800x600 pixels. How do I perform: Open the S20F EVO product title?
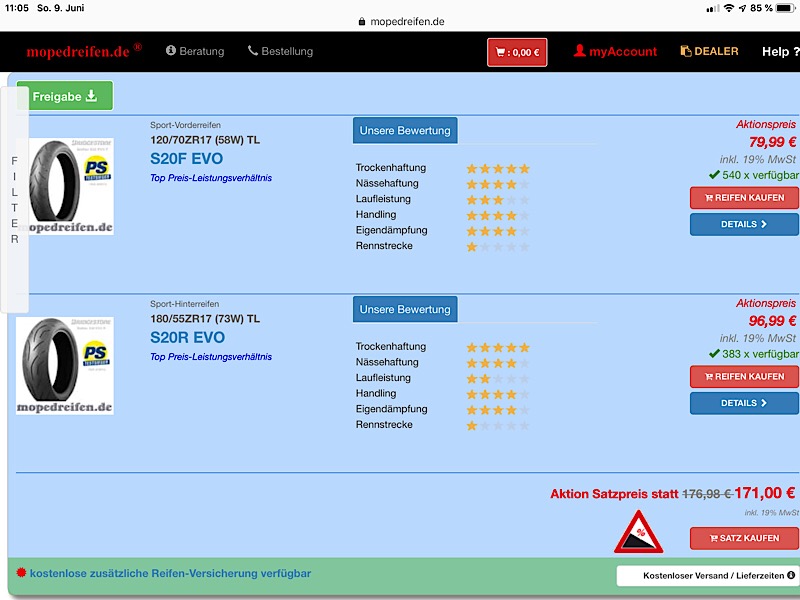pos(186,159)
